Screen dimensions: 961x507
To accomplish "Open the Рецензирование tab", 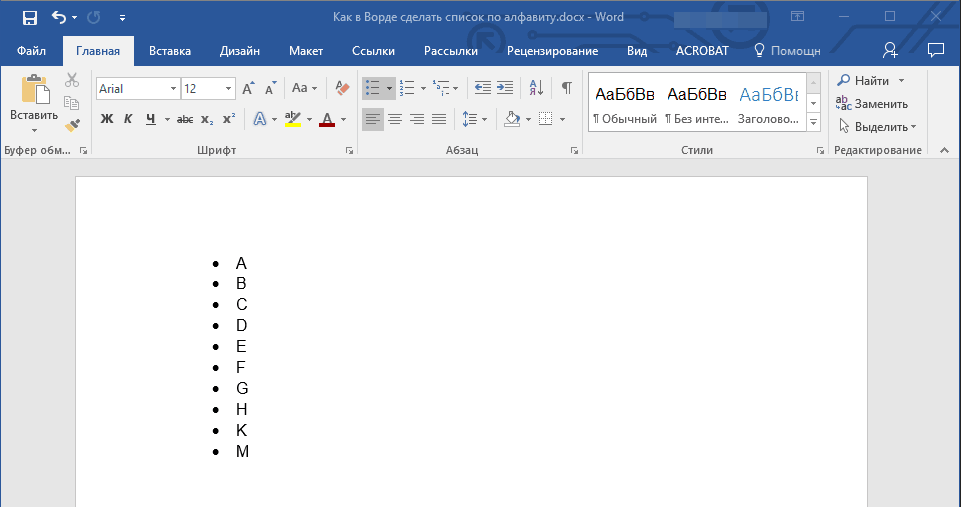I will (552, 50).
